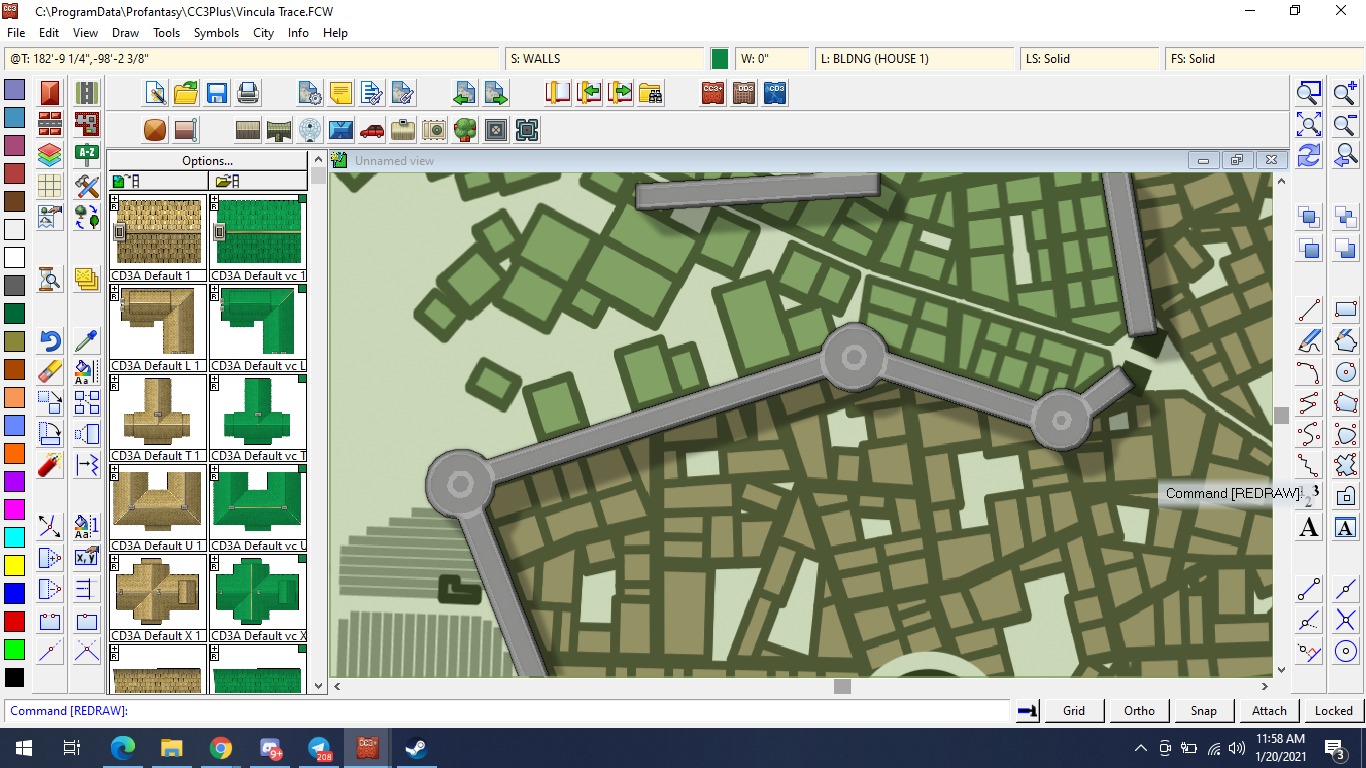Image resolution: width=1366 pixels, height=768 pixels.
Task: Toggle Ortho mode
Action: click(x=1139, y=711)
